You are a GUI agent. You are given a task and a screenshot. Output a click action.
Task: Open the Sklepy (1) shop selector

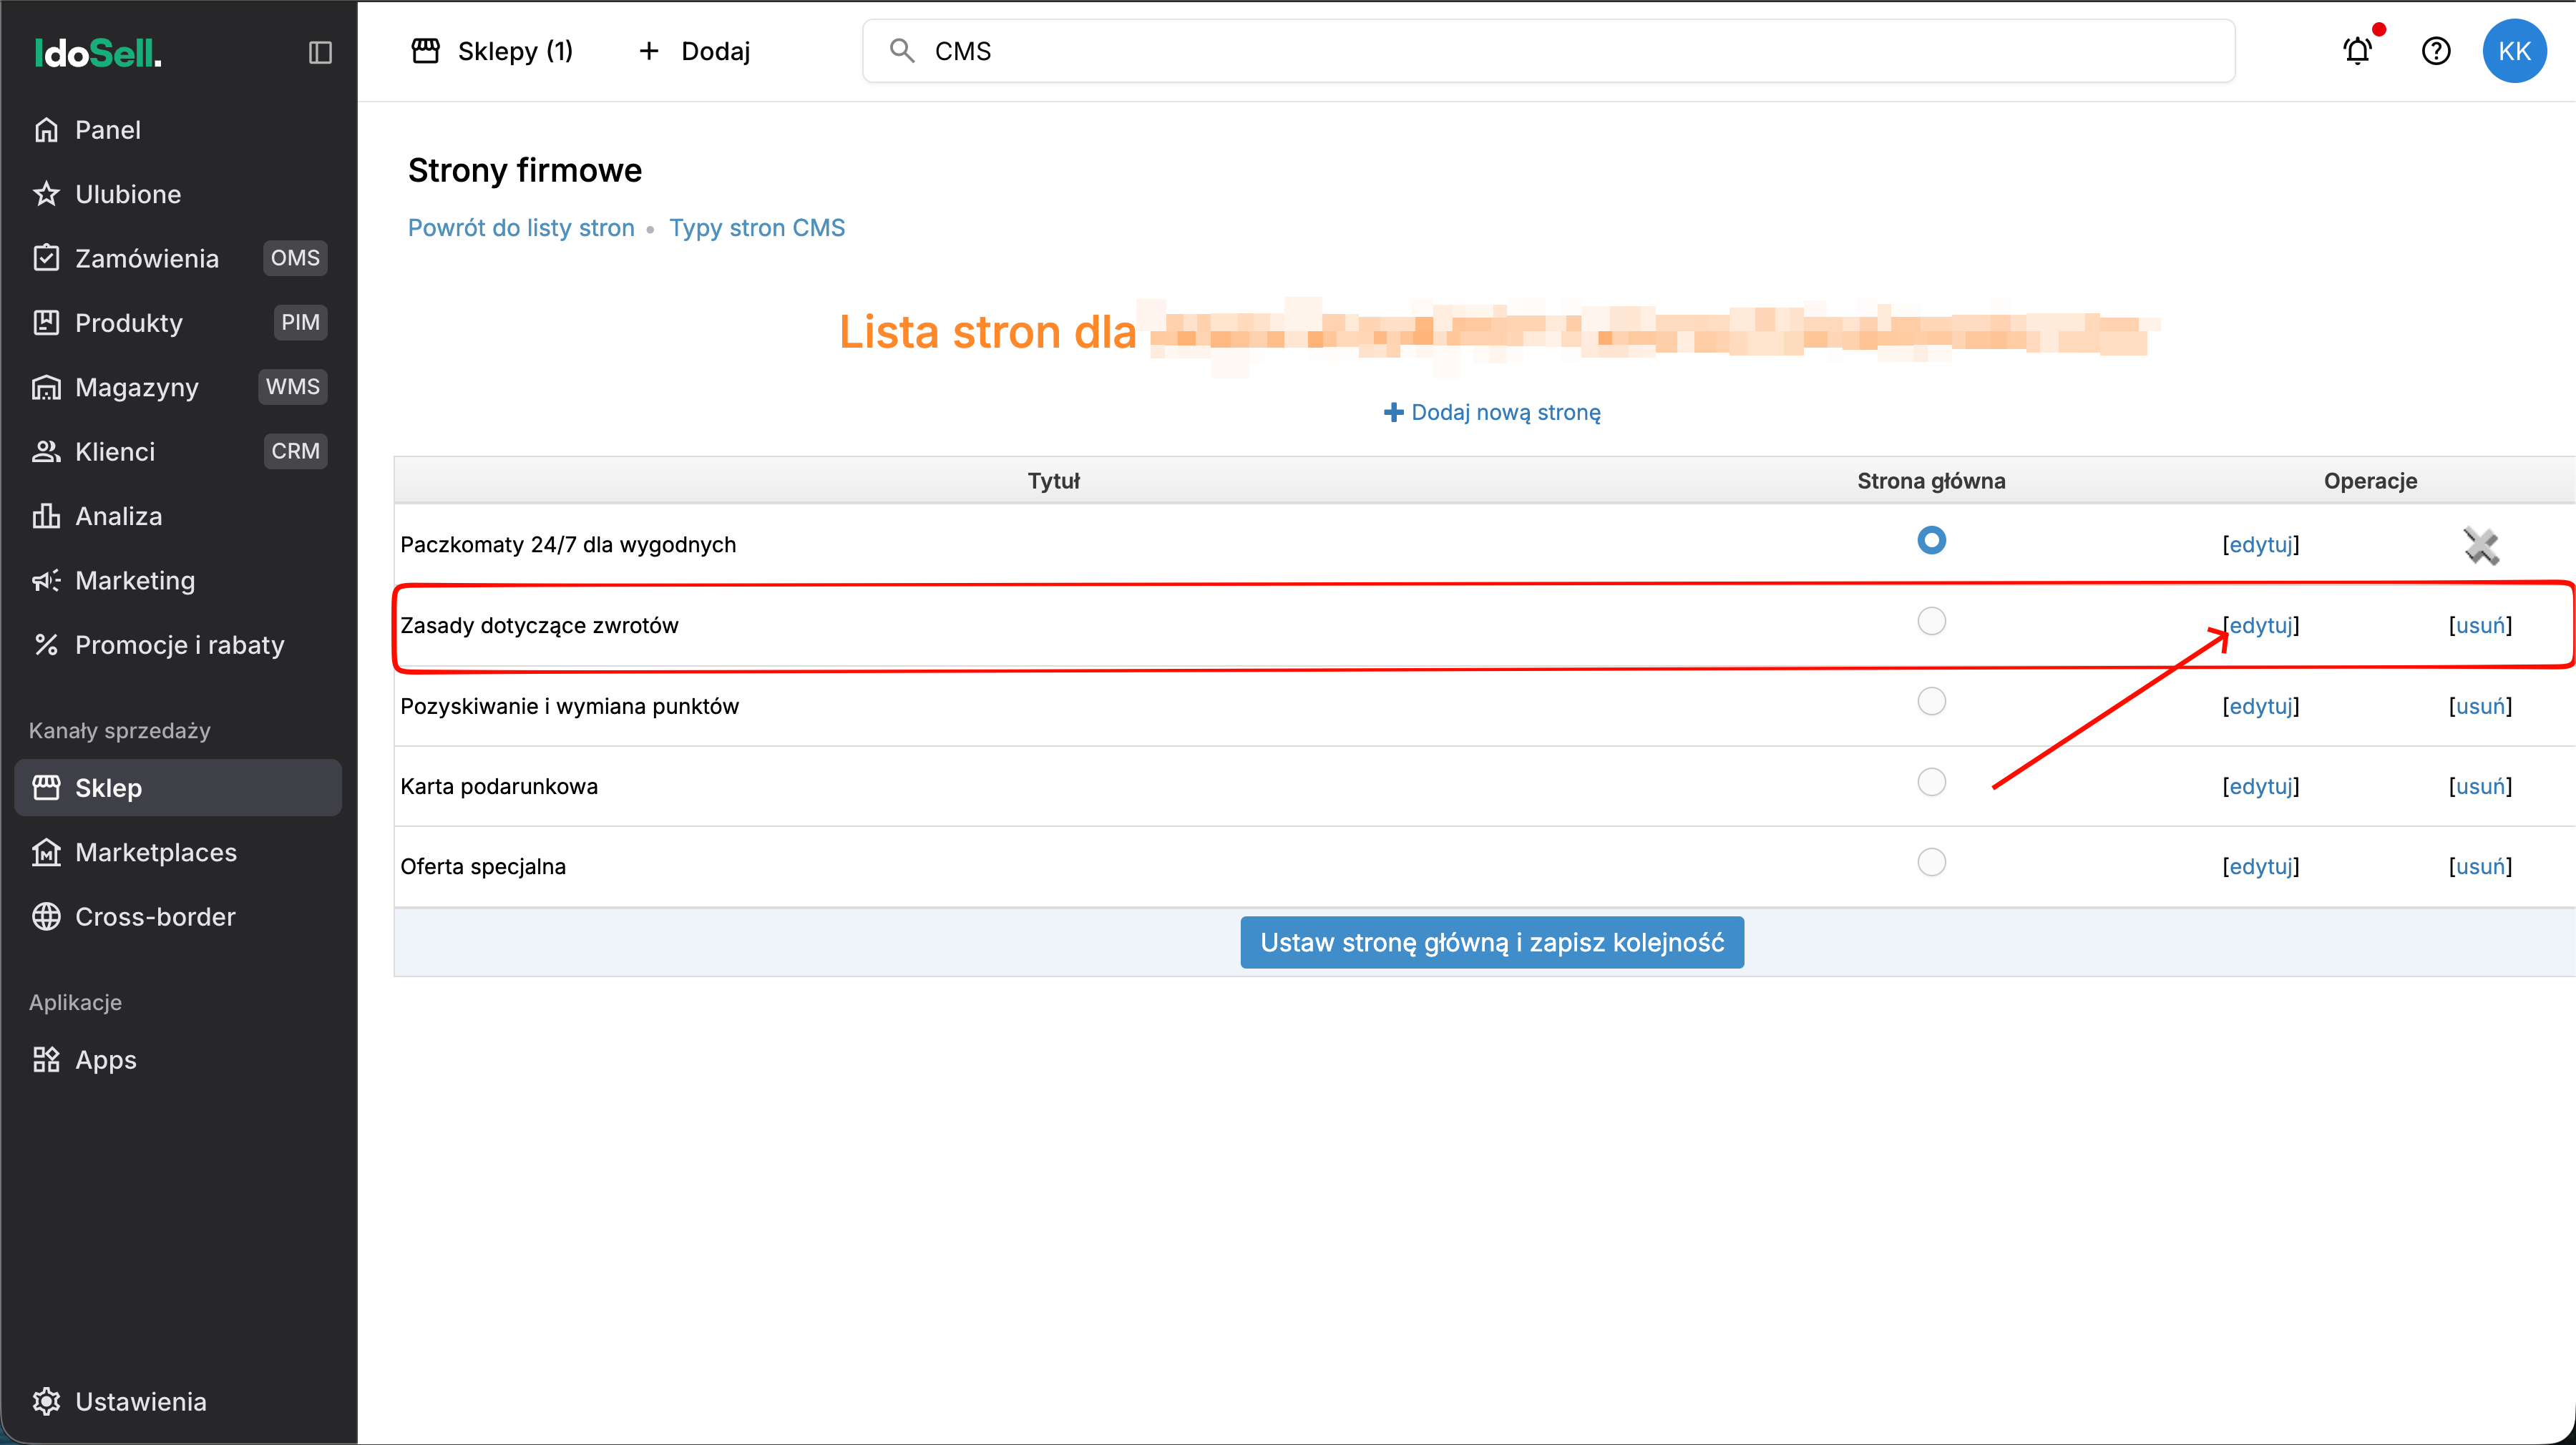click(x=492, y=51)
